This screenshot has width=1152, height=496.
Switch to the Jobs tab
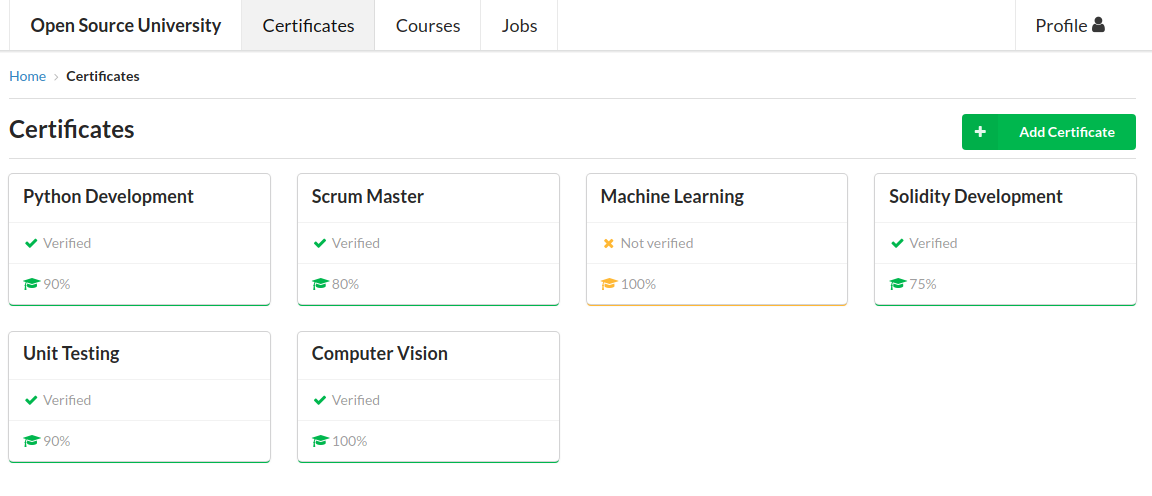pyautogui.click(x=519, y=26)
